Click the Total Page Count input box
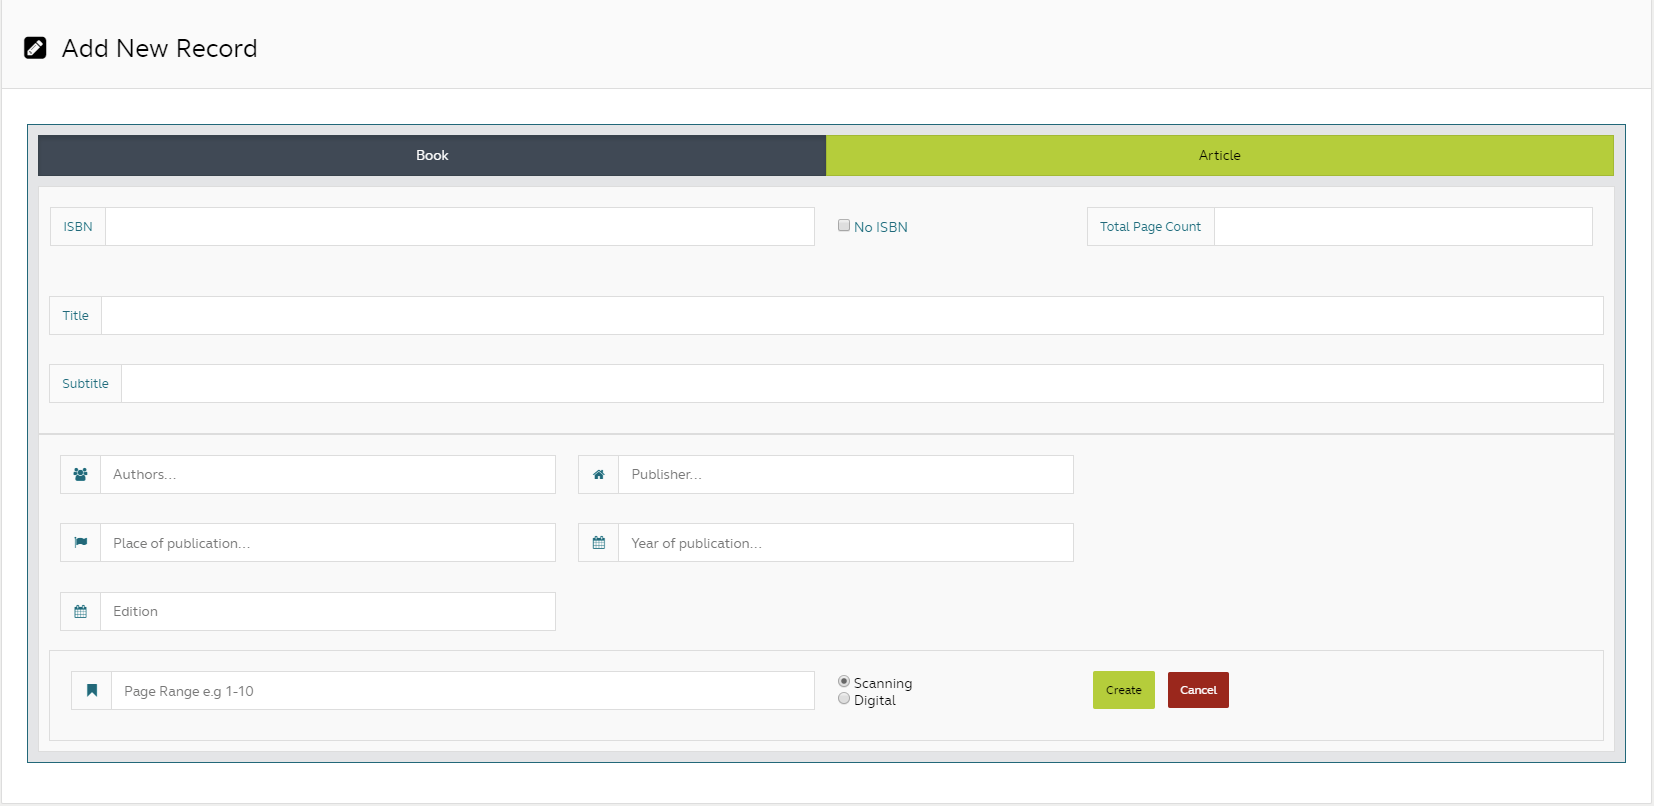 coord(1402,227)
